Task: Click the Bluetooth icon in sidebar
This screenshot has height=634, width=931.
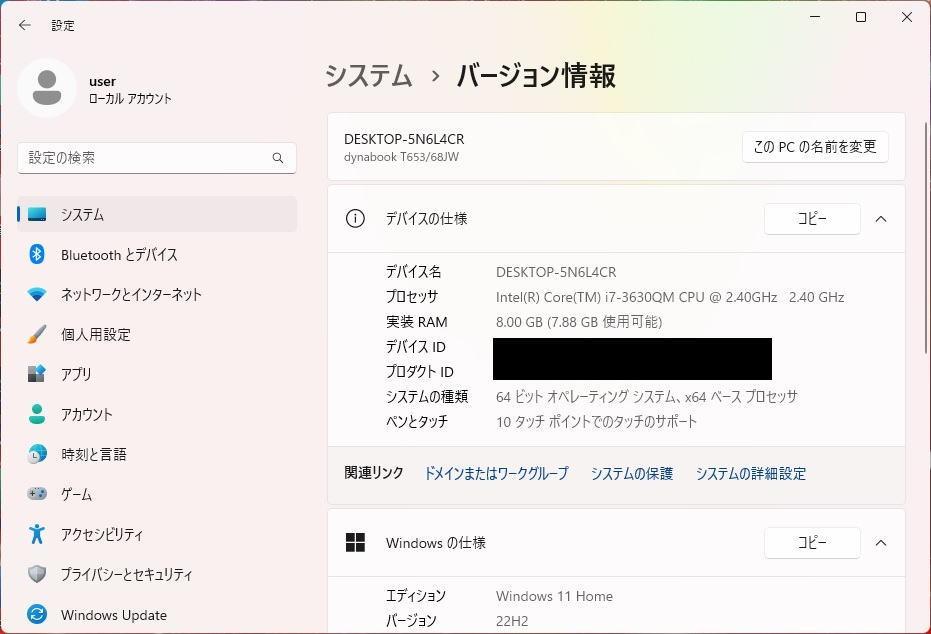Action: [x=37, y=255]
